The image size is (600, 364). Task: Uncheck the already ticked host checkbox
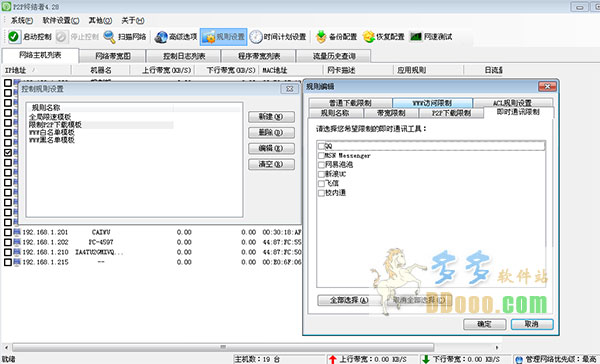8,152
